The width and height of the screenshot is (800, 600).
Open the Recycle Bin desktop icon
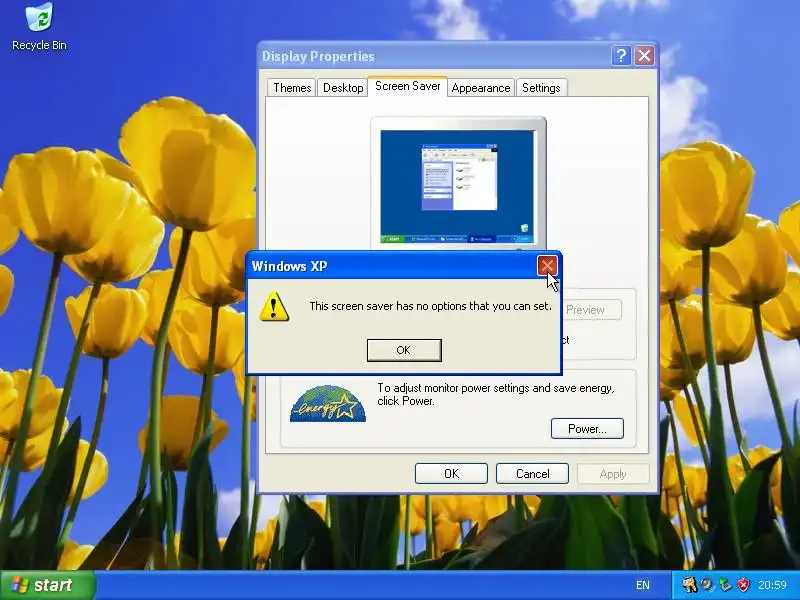pyautogui.click(x=39, y=27)
